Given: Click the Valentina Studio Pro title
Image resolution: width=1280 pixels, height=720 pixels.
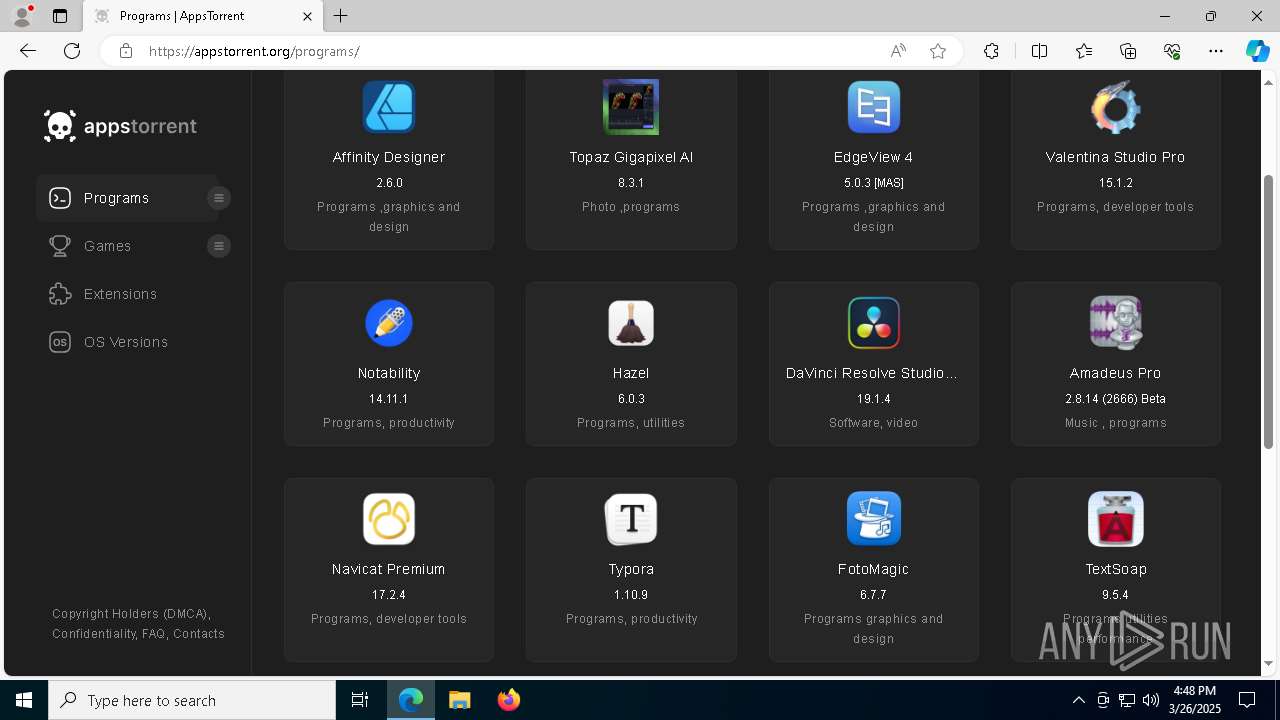Looking at the screenshot, I should pyautogui.click(x=1115, y=157).
